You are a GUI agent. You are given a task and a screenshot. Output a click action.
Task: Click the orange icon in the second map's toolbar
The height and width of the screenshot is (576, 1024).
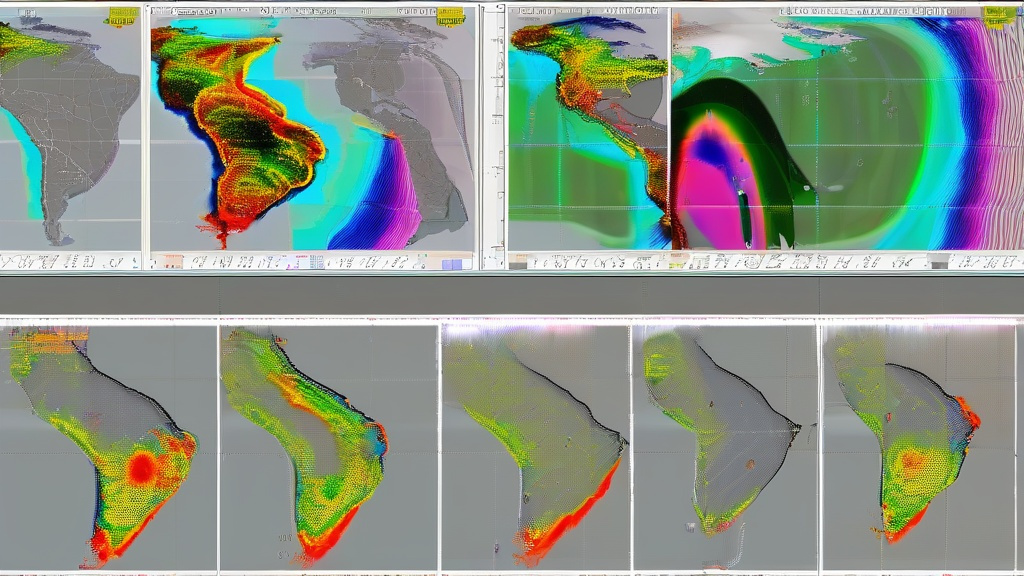[173, 262]
